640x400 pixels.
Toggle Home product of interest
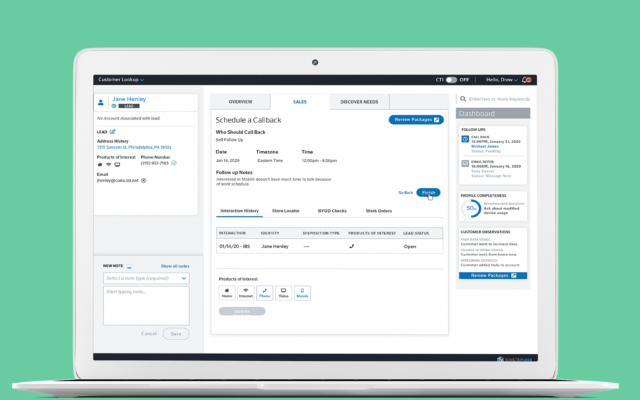(227, 293)
